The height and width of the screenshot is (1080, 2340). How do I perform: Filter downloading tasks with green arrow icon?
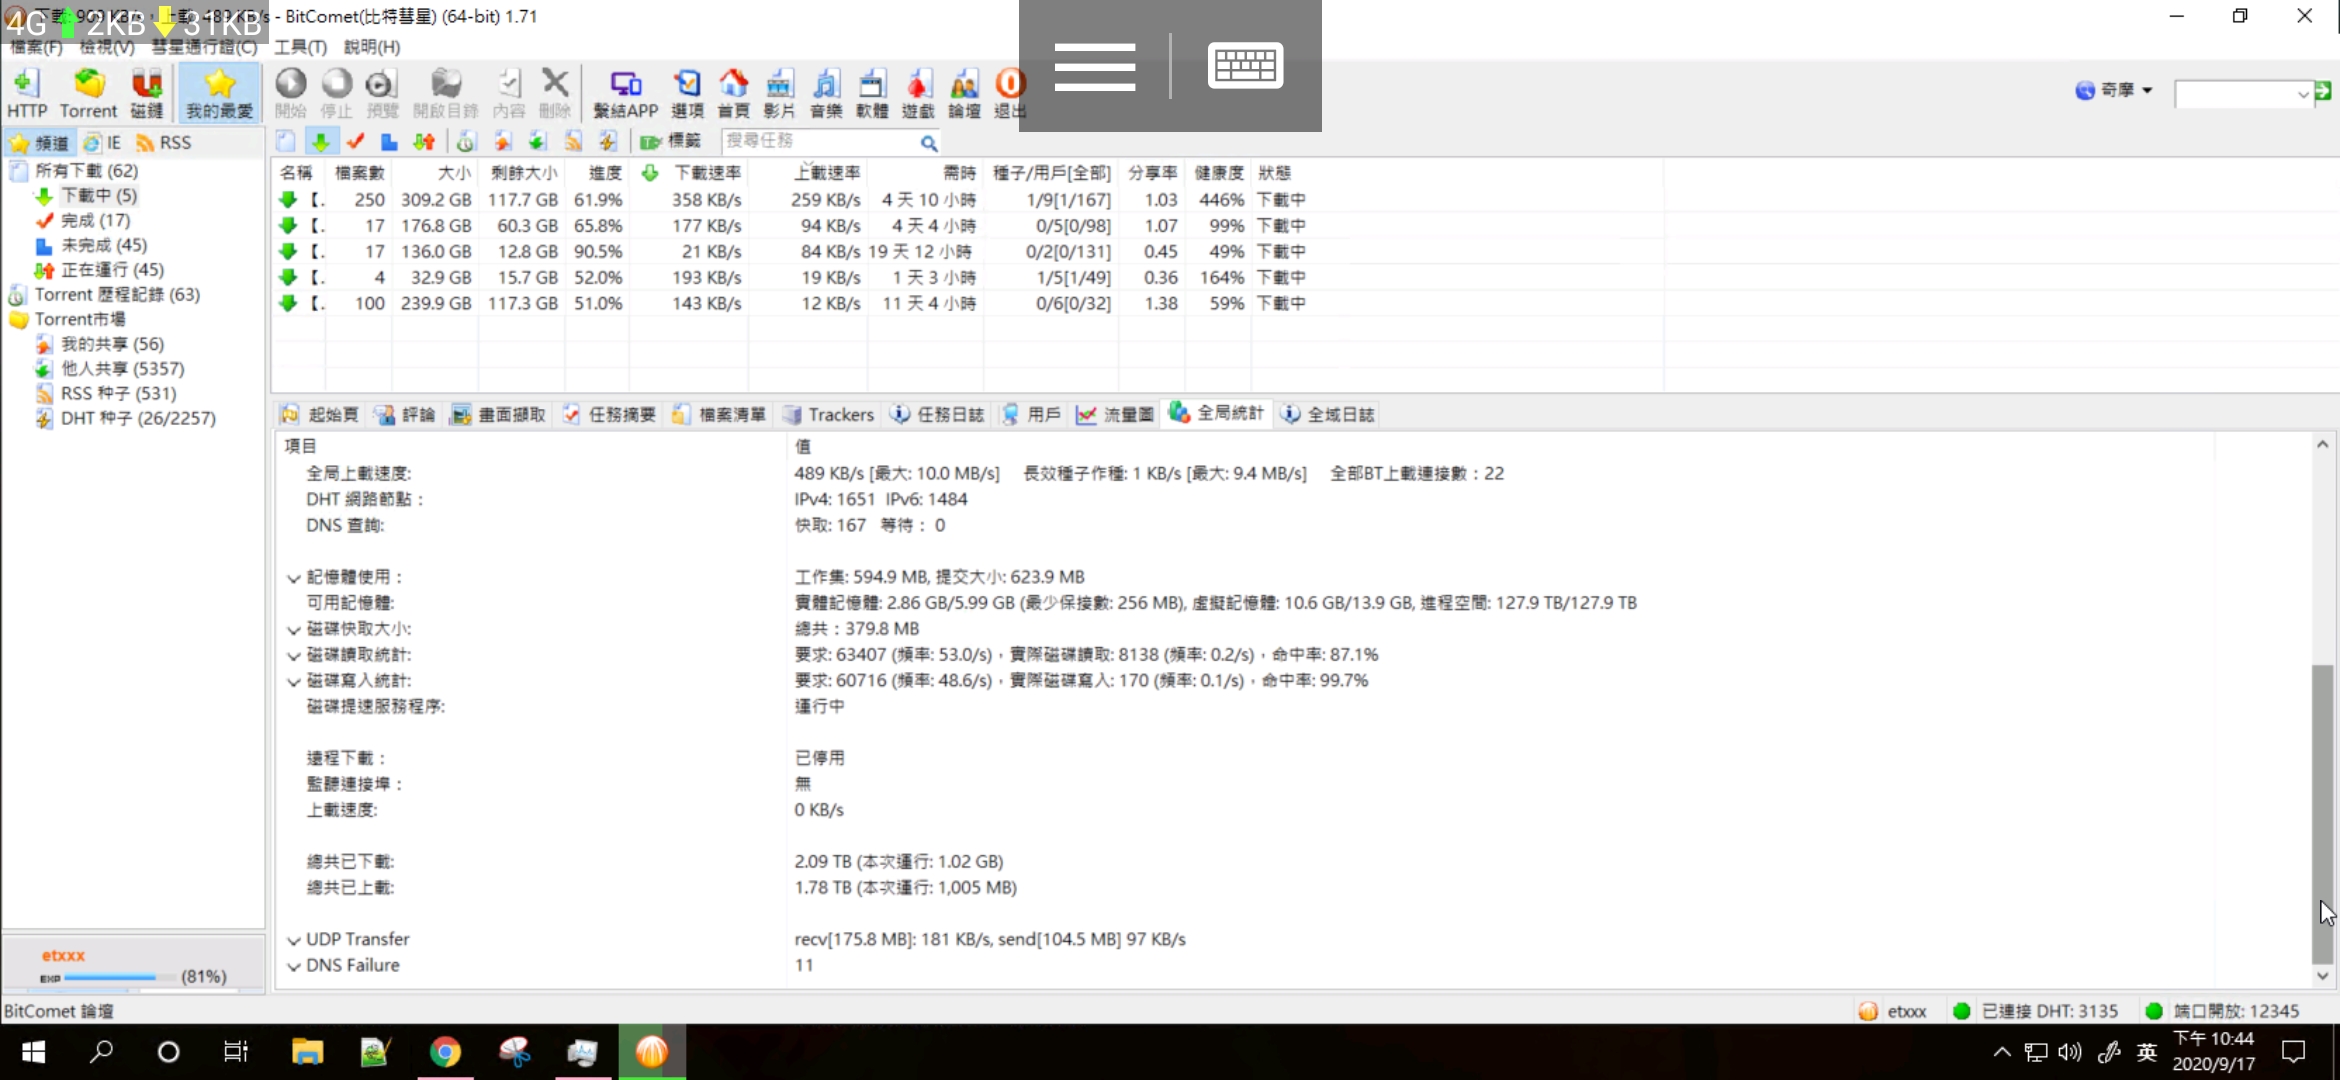pos(321,142)
